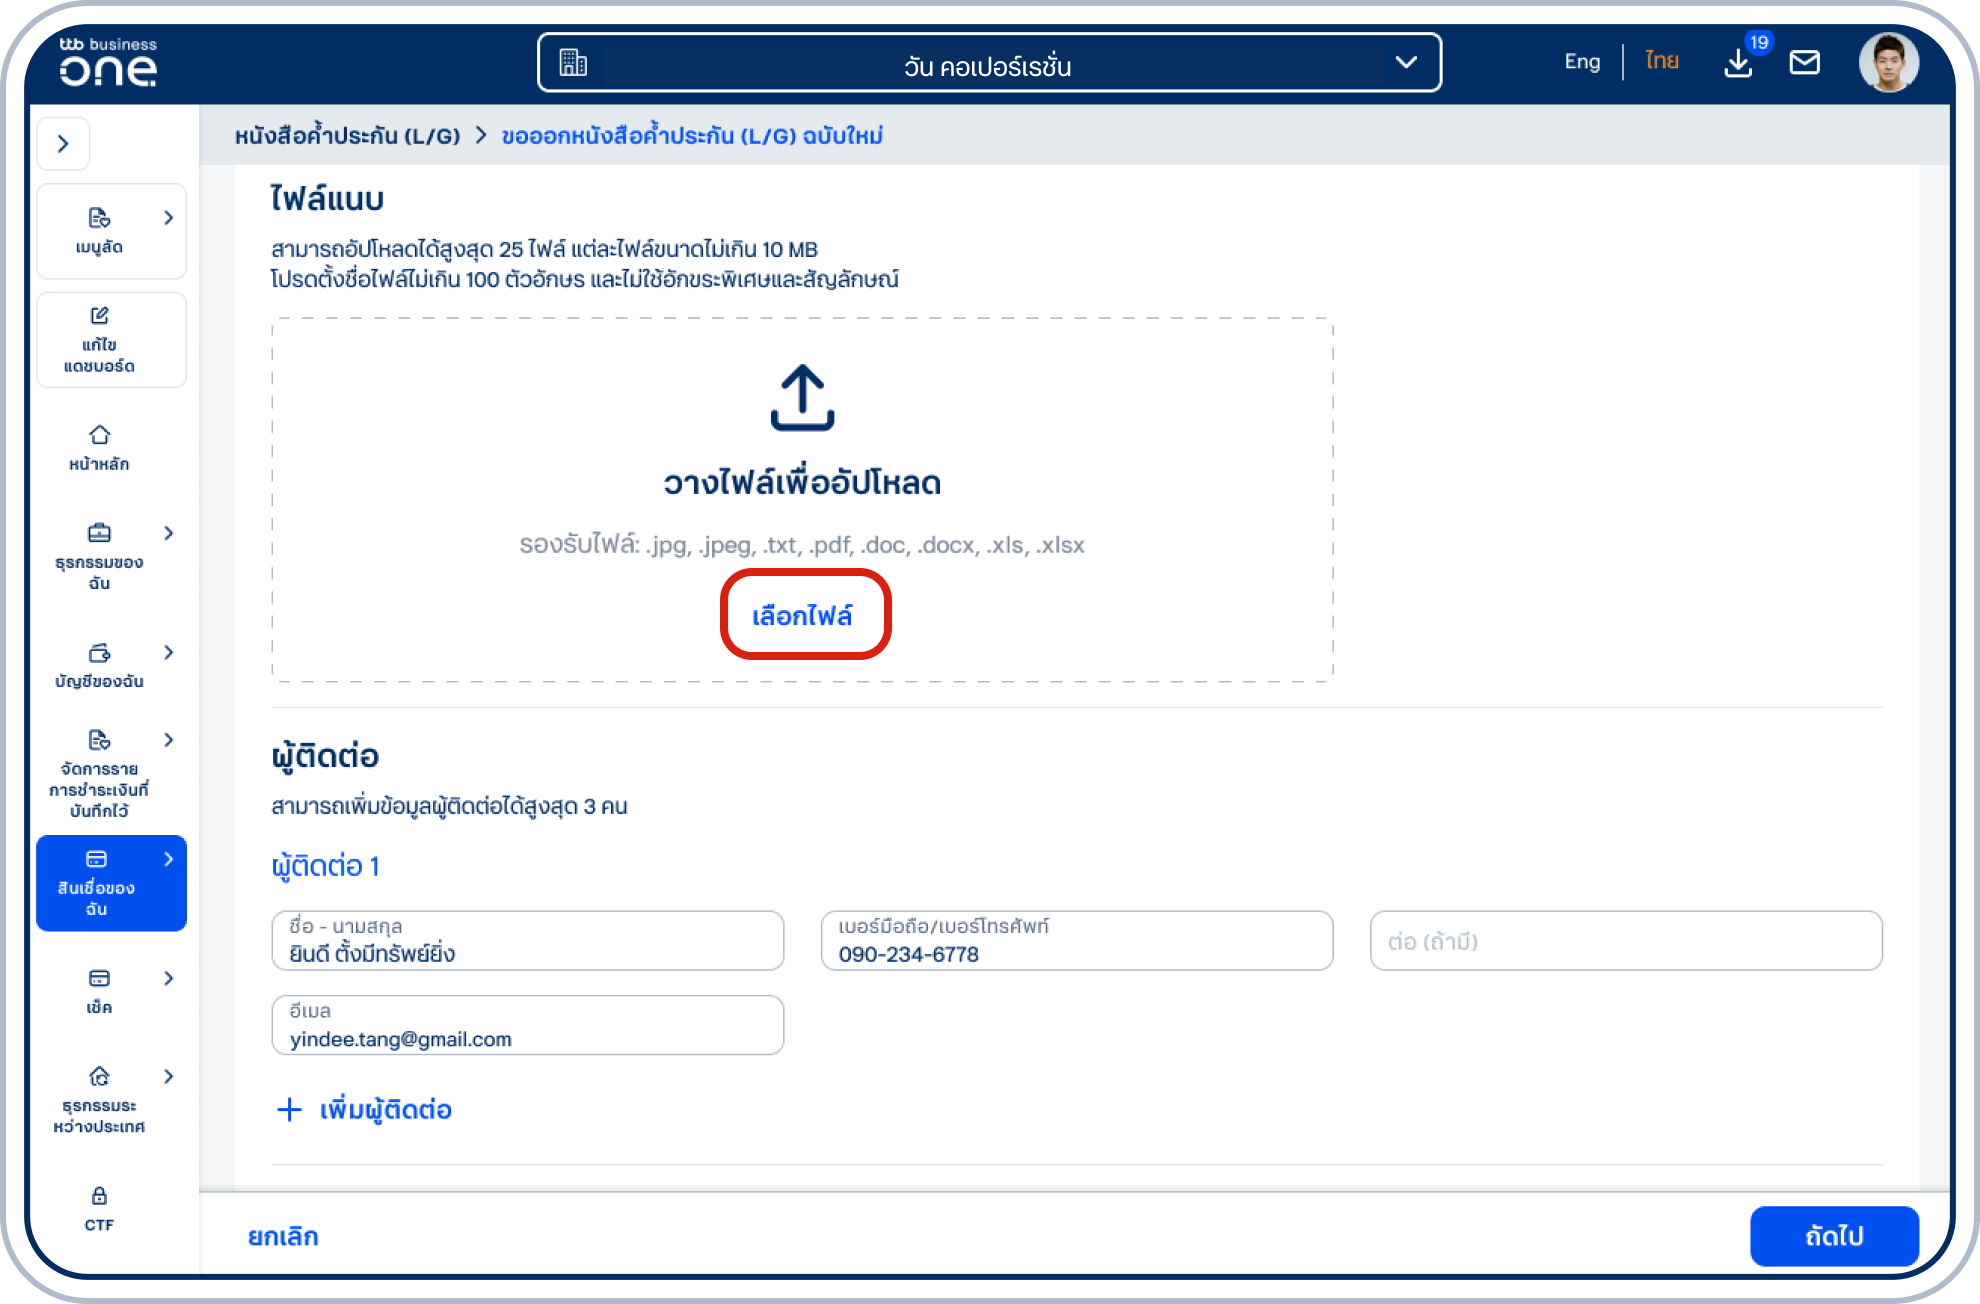1980x1304 pixels.
Task: Click the อีเมล input field
Action: tap(527, 1026)
